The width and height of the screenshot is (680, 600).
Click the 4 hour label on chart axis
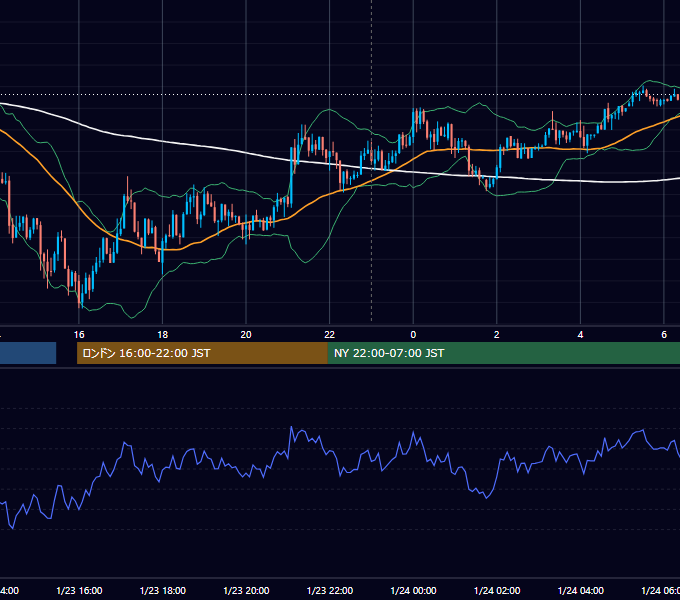(580, 335)
